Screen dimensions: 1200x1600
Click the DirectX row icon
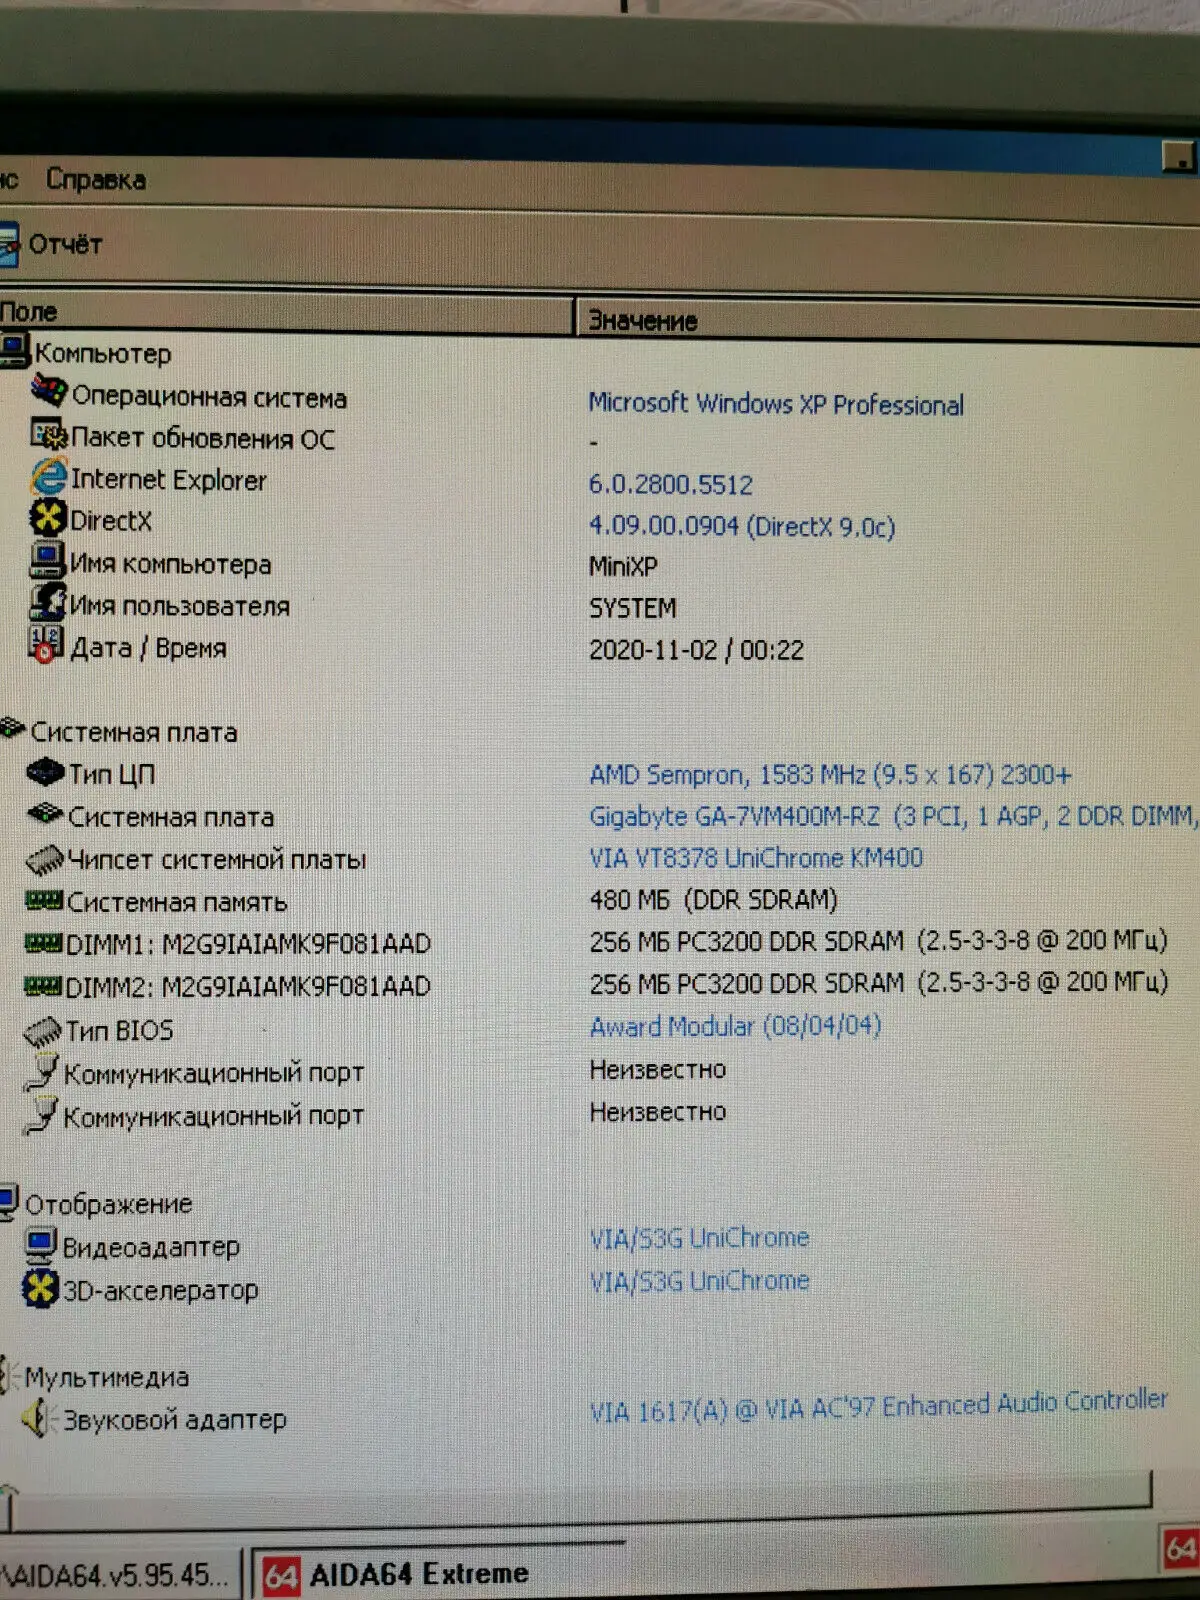pyautogui.click(x=48, y=518)
